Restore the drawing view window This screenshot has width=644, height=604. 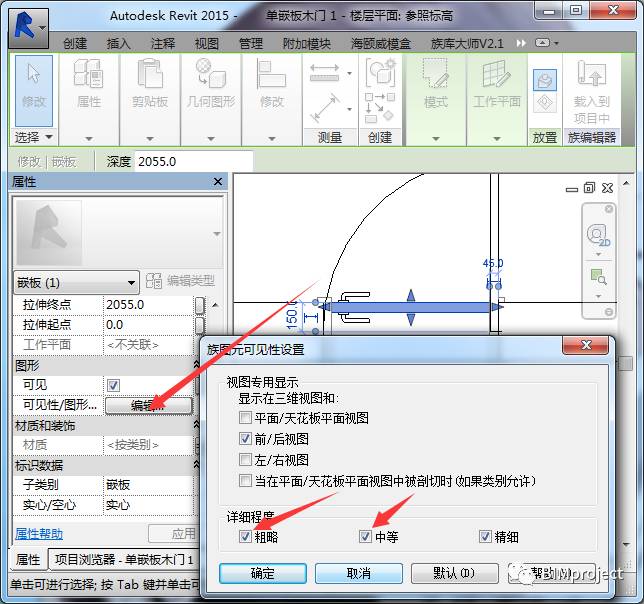point(589,188)
